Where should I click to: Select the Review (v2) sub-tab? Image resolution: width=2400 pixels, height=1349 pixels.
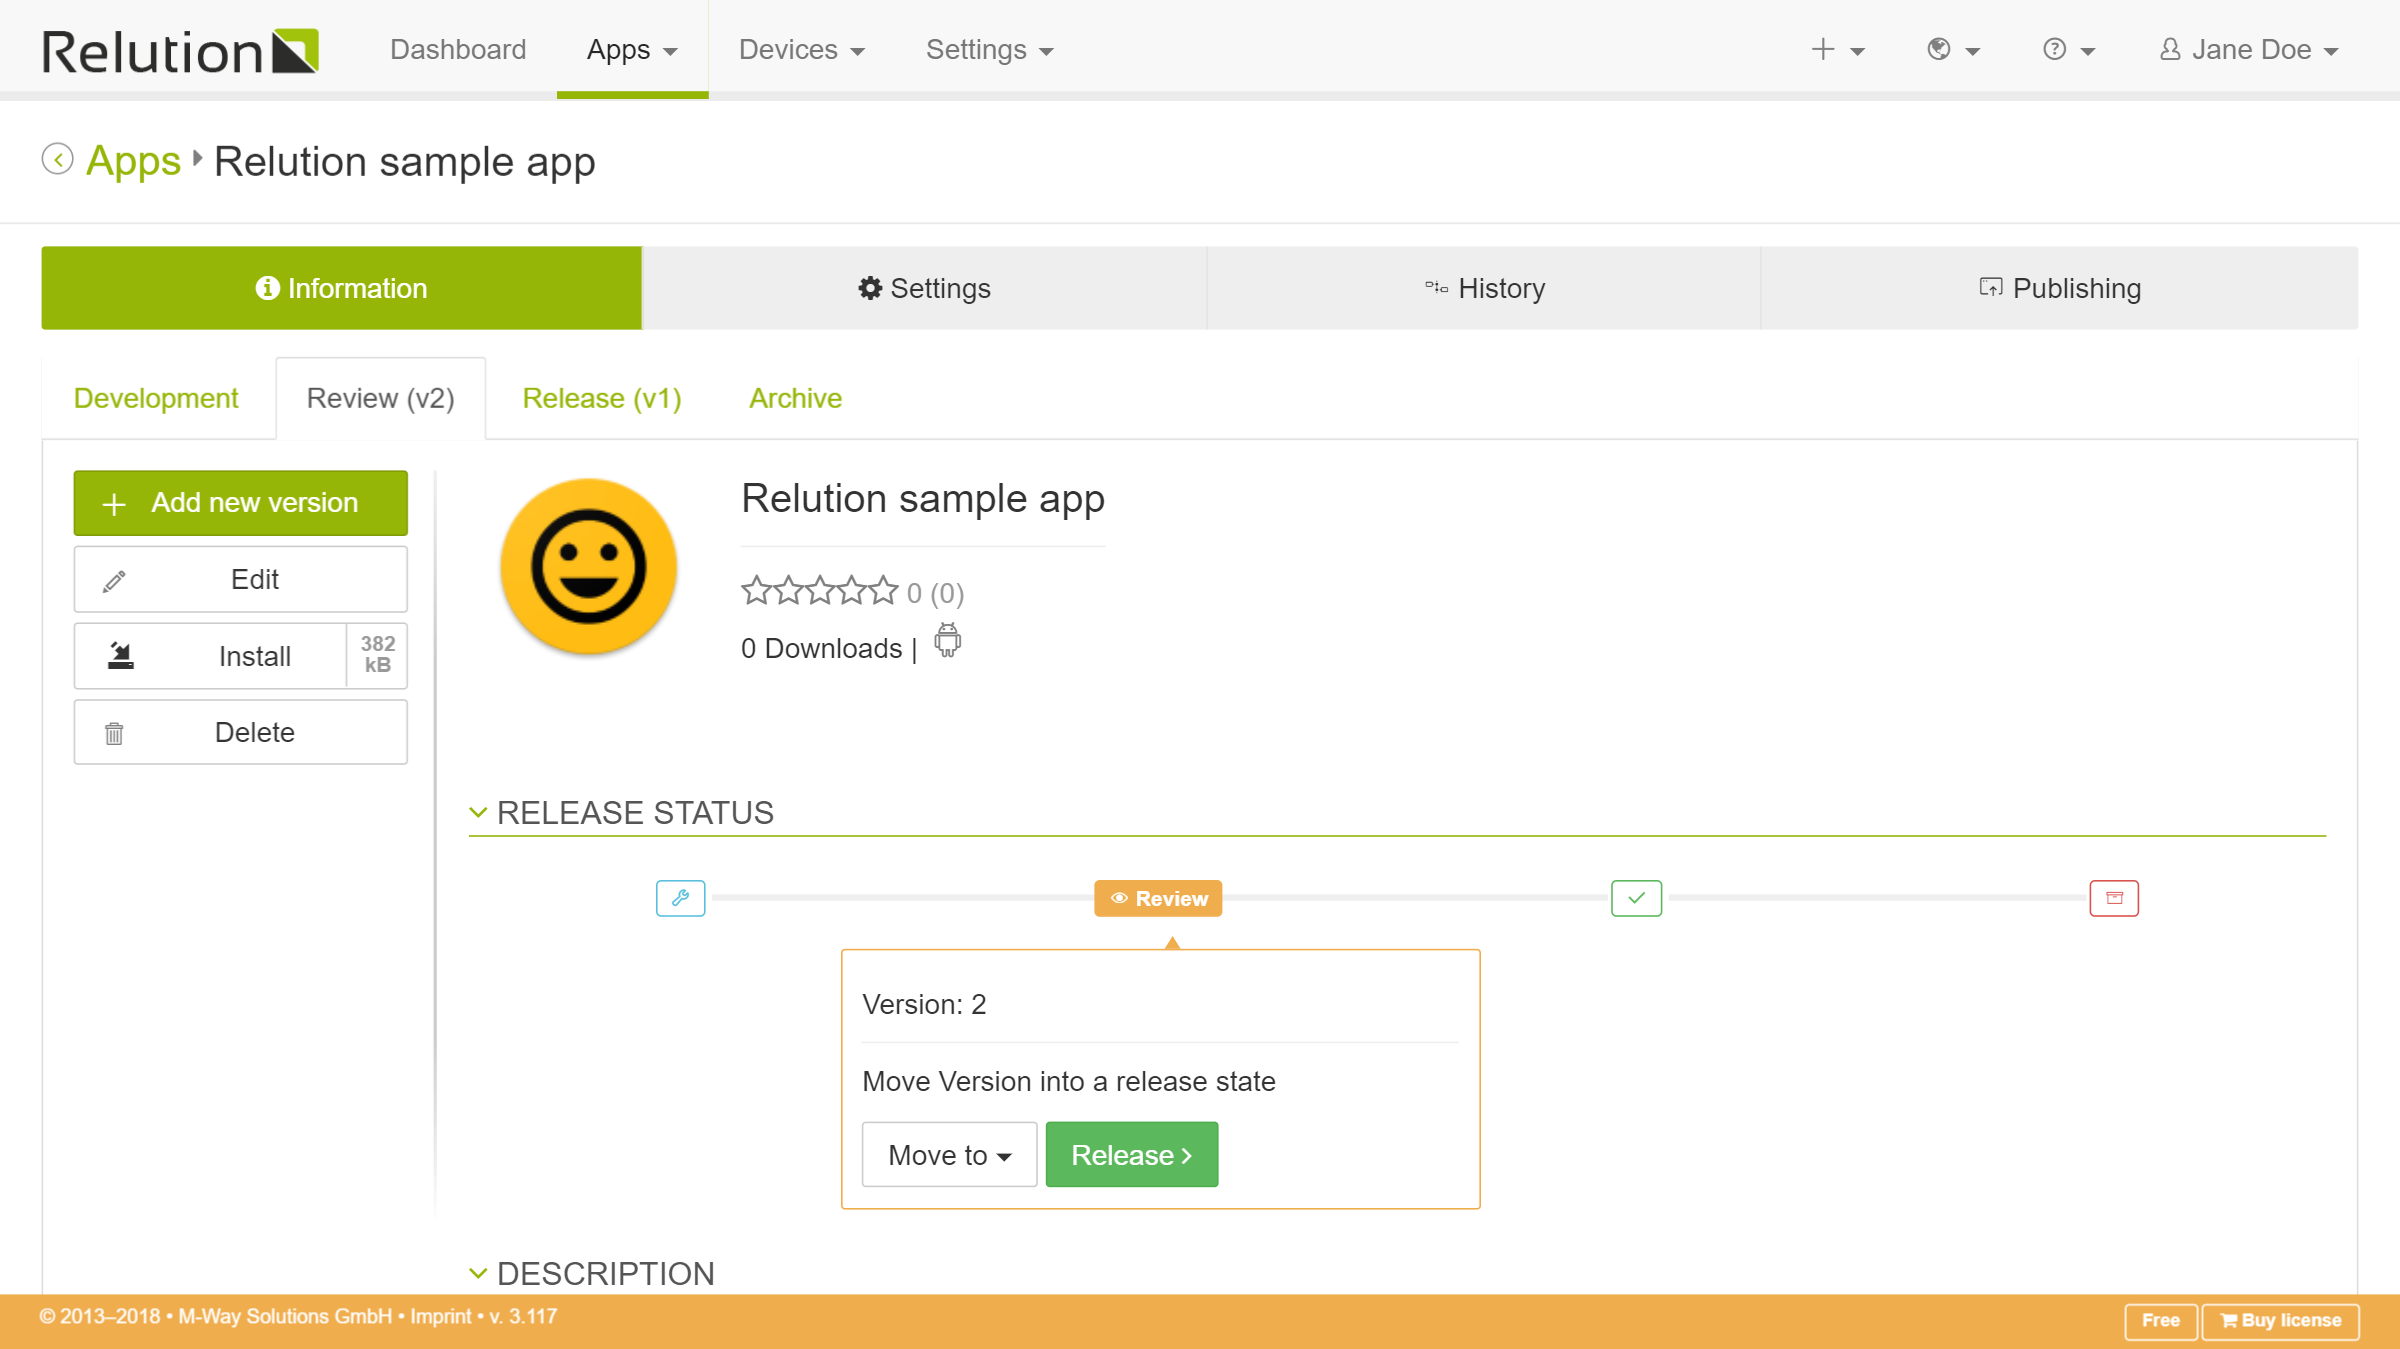pos(380,398)
